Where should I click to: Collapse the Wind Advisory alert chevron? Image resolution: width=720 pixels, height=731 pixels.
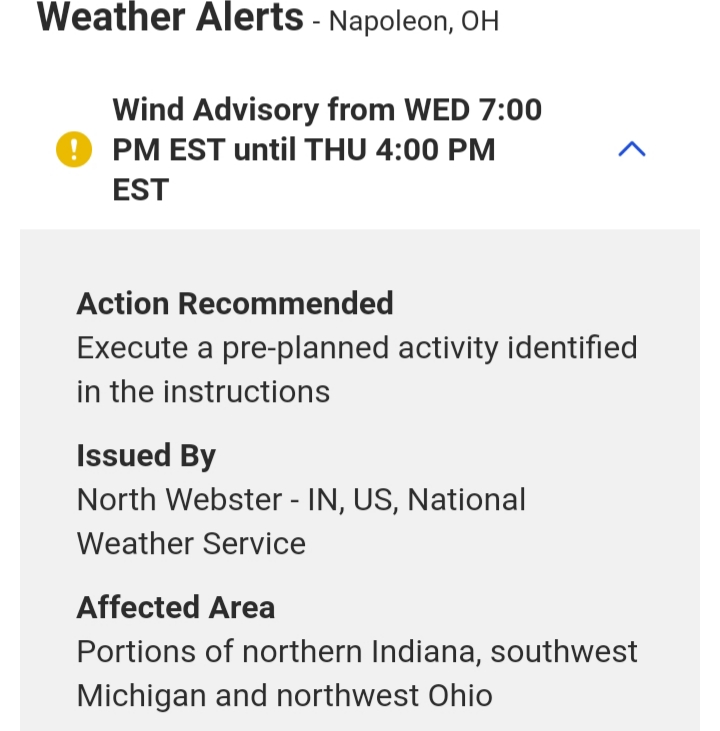coord(632,150)
